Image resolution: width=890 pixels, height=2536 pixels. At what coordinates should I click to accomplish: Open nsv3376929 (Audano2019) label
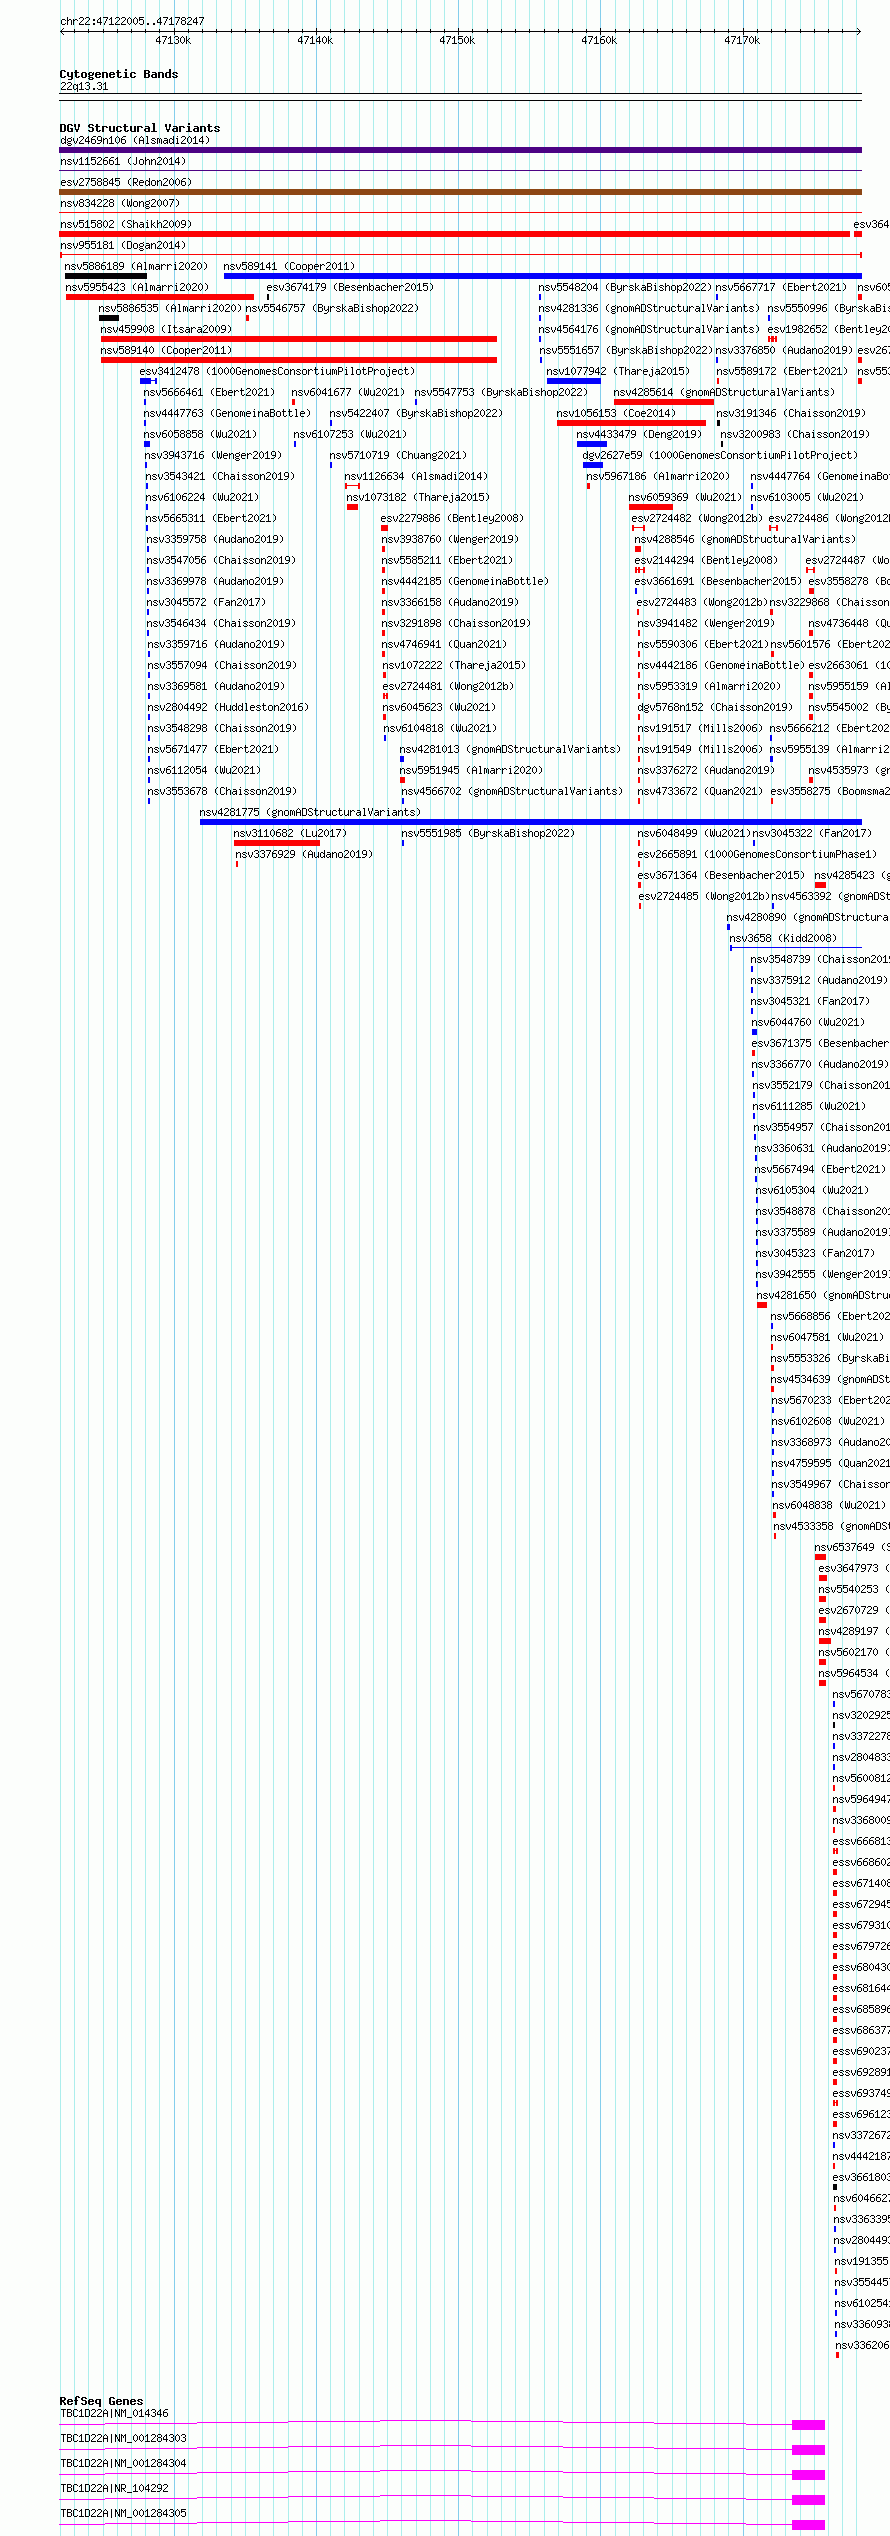pyautogui.click(x=304, y=854)
